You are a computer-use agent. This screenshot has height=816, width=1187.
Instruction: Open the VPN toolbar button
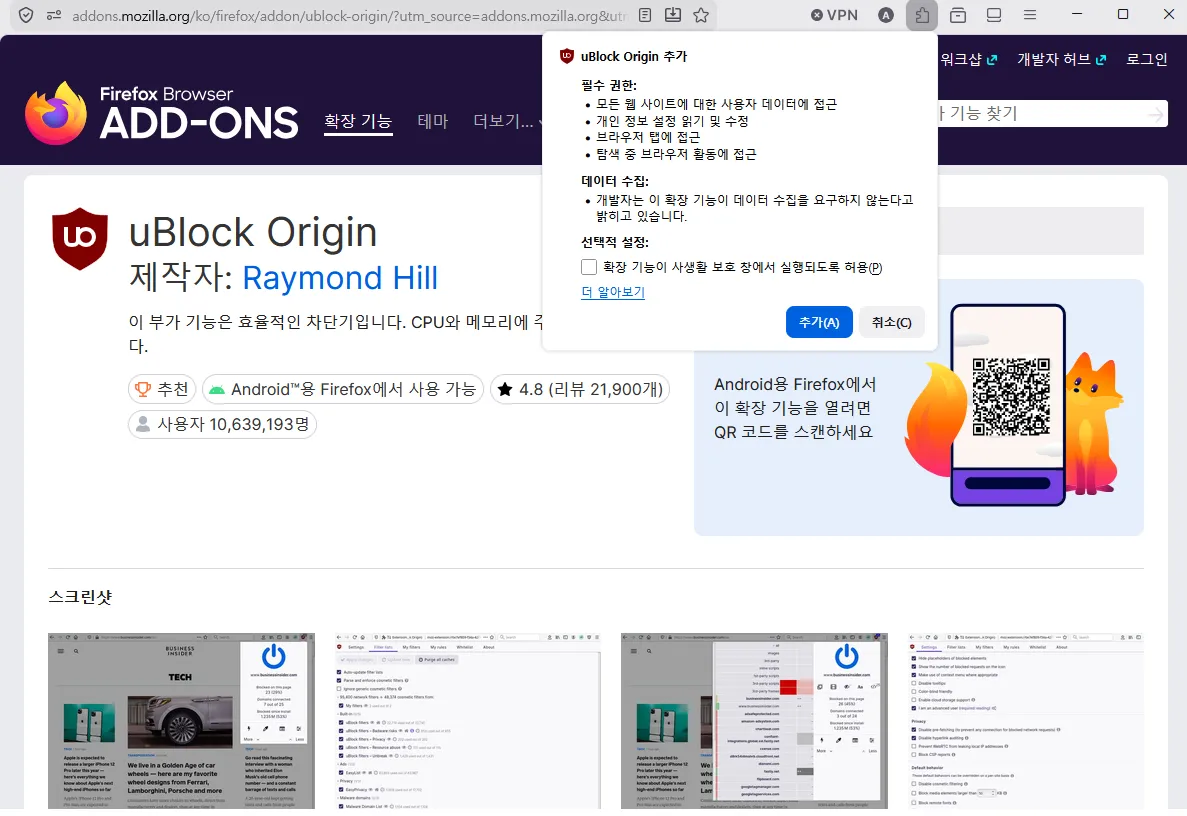[x=834, y=15]
